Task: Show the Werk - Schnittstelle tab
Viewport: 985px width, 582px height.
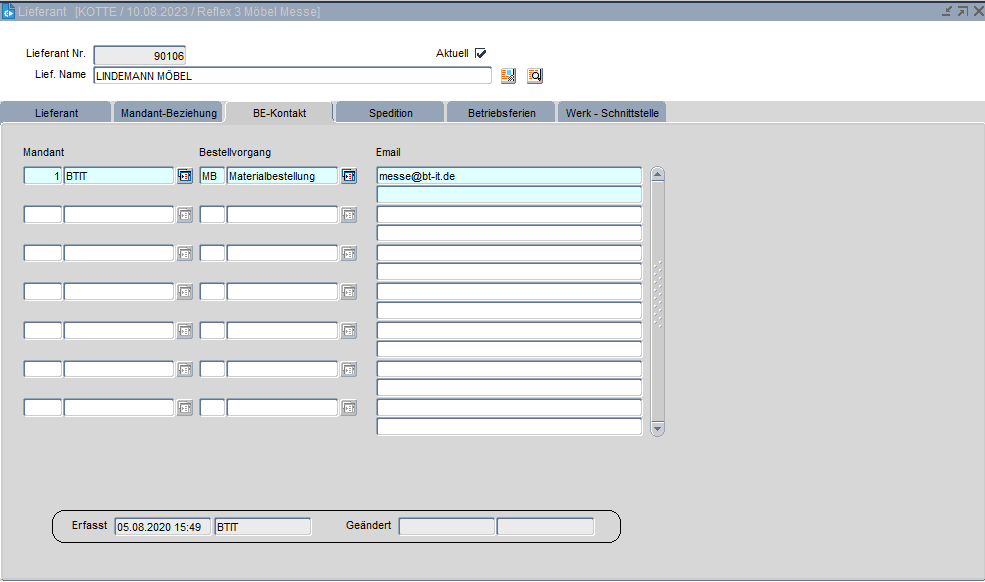Action: click(612, 113)
